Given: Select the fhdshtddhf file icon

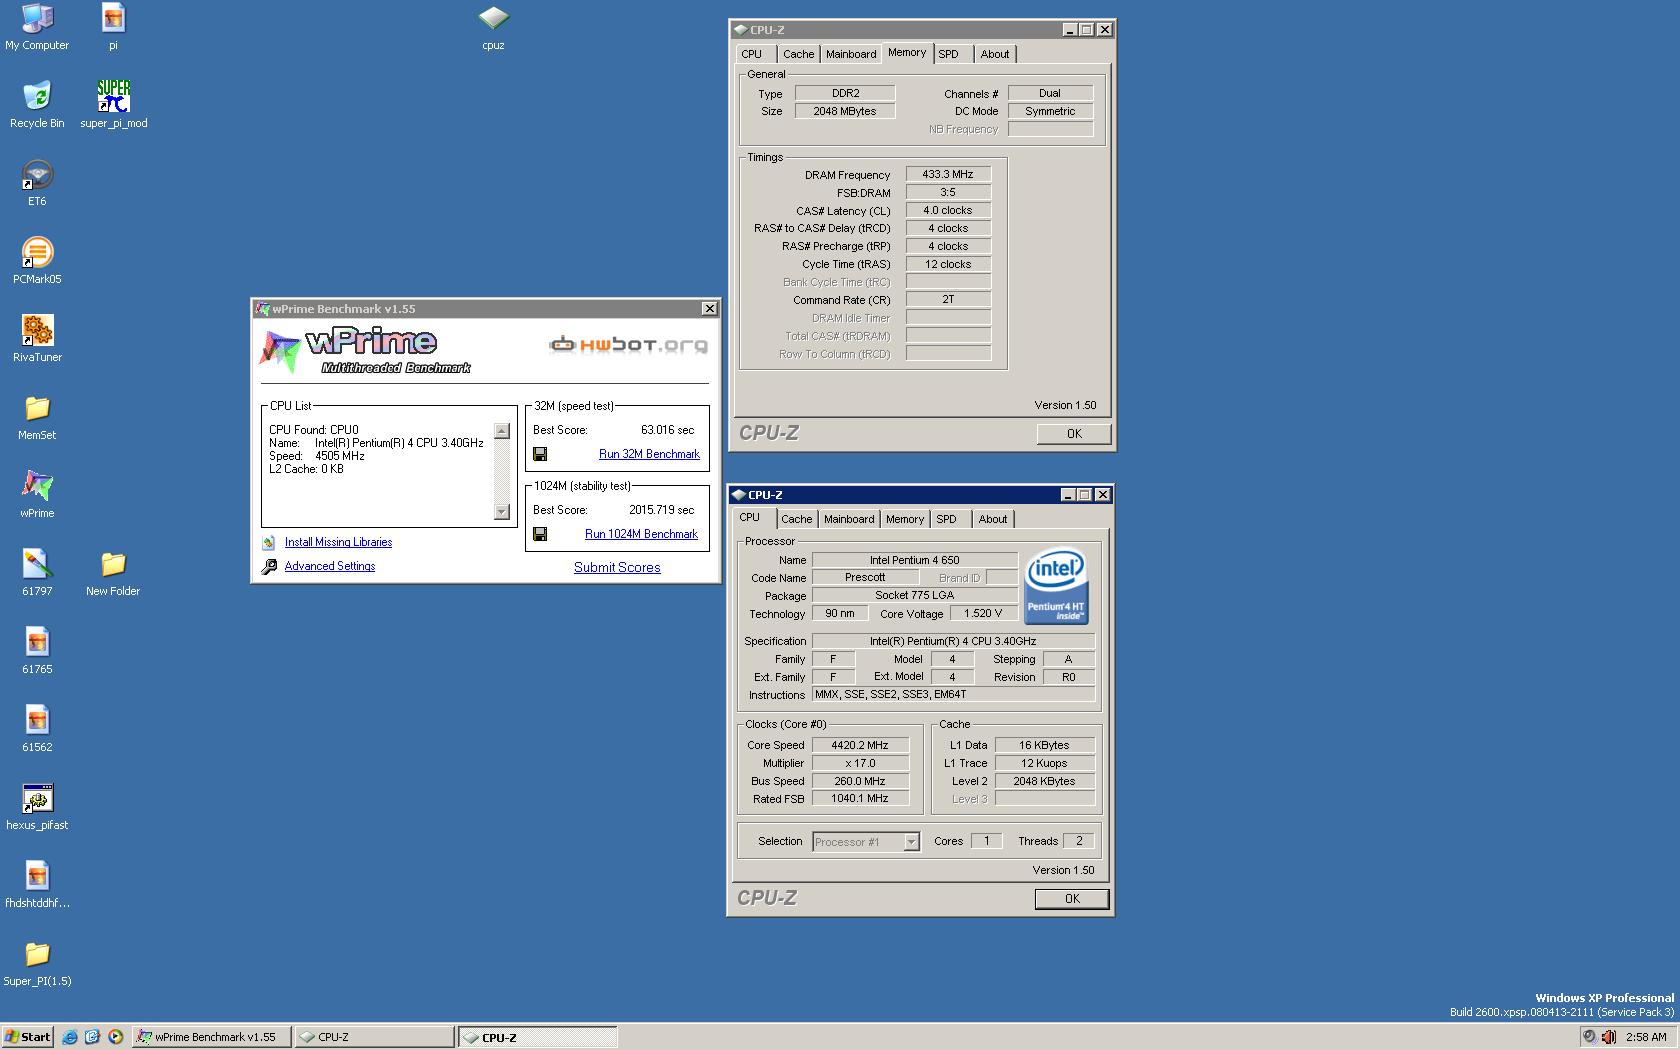Looking at the screenshot, I should point(37,884).
